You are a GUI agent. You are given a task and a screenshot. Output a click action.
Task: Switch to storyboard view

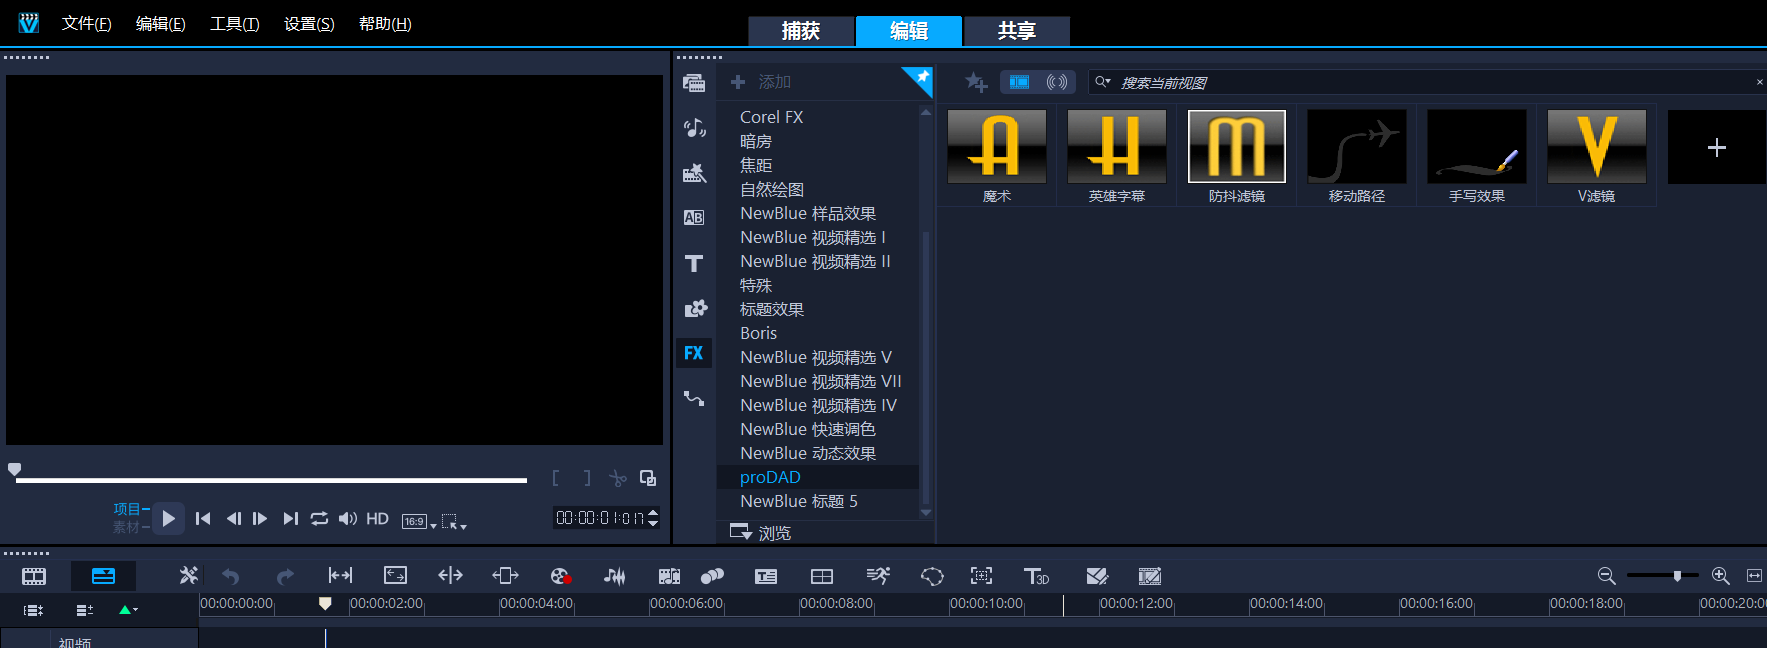(x=34, y=576)
